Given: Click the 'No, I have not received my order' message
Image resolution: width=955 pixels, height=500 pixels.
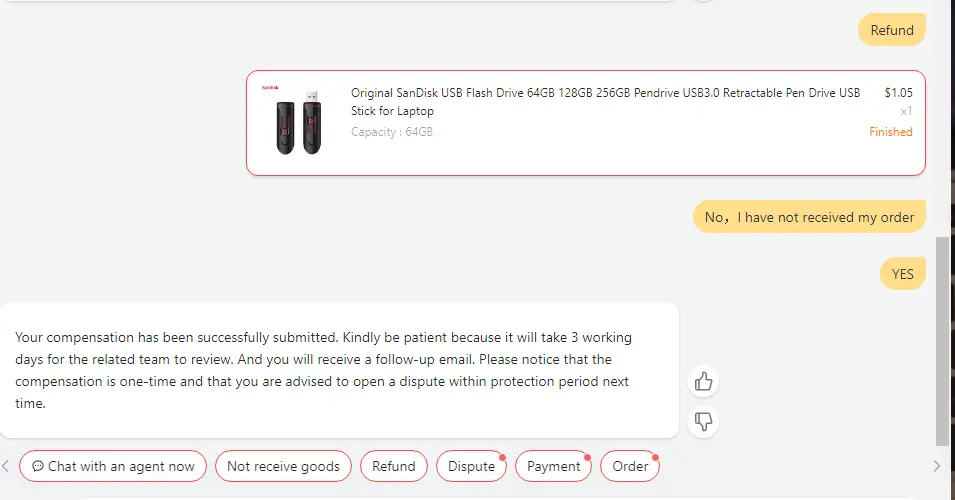Looking at the screenshot, I should point(809,217).
